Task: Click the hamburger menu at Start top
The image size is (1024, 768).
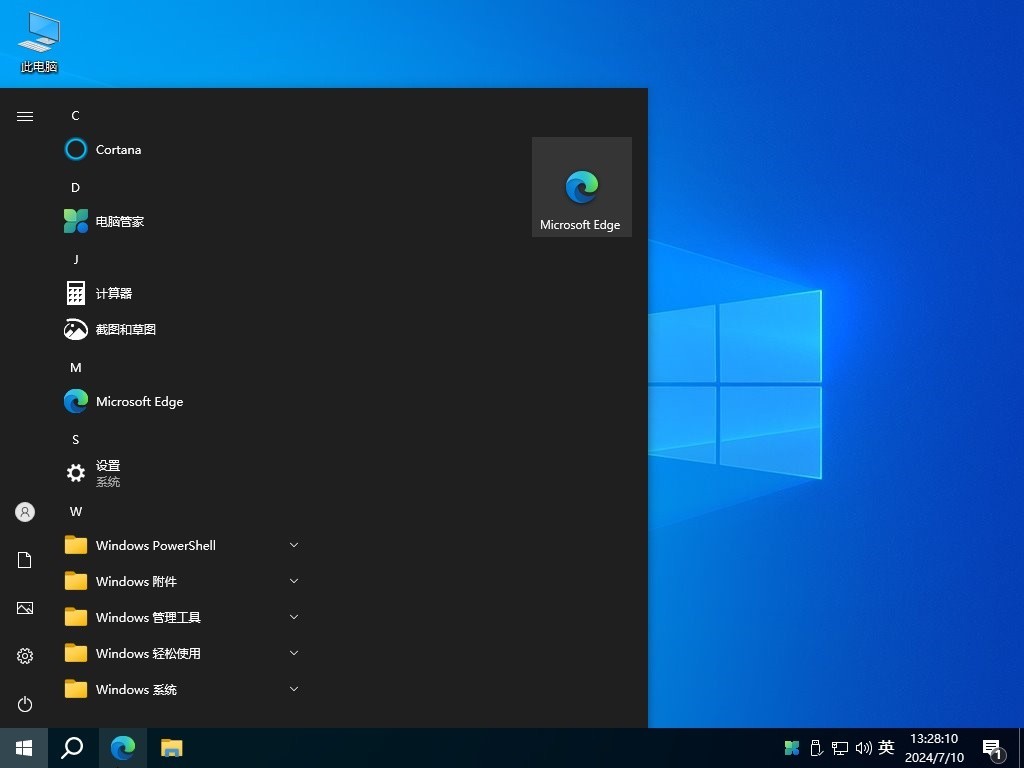Action: 24,116
